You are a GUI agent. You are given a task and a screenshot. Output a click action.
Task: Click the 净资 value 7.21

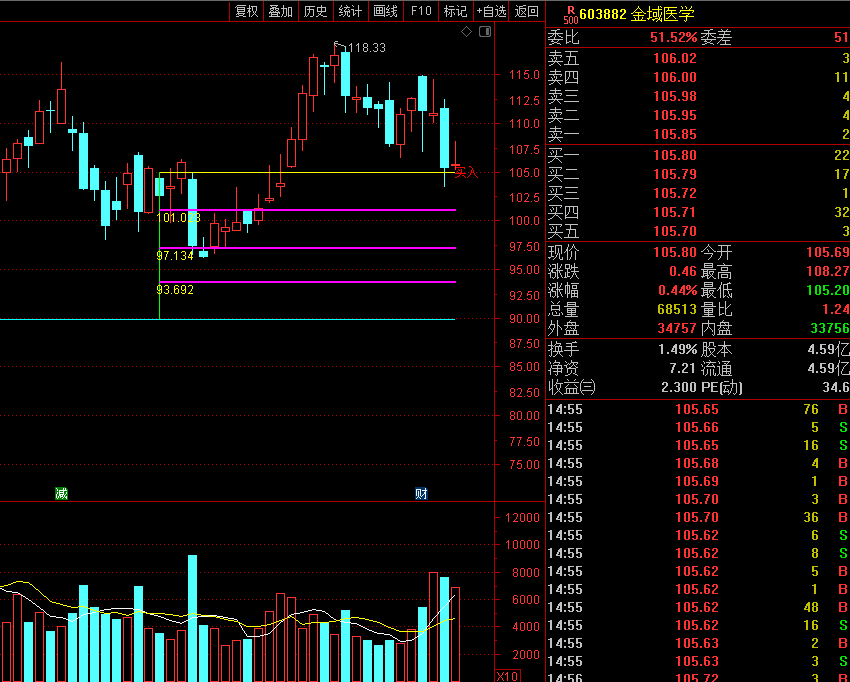click(x=682, y=369)
